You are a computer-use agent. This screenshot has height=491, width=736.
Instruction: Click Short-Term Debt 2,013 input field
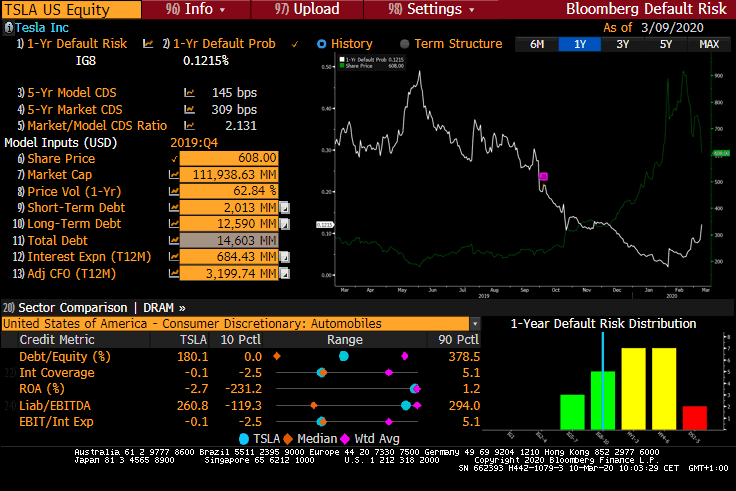(x=229, y=207)
